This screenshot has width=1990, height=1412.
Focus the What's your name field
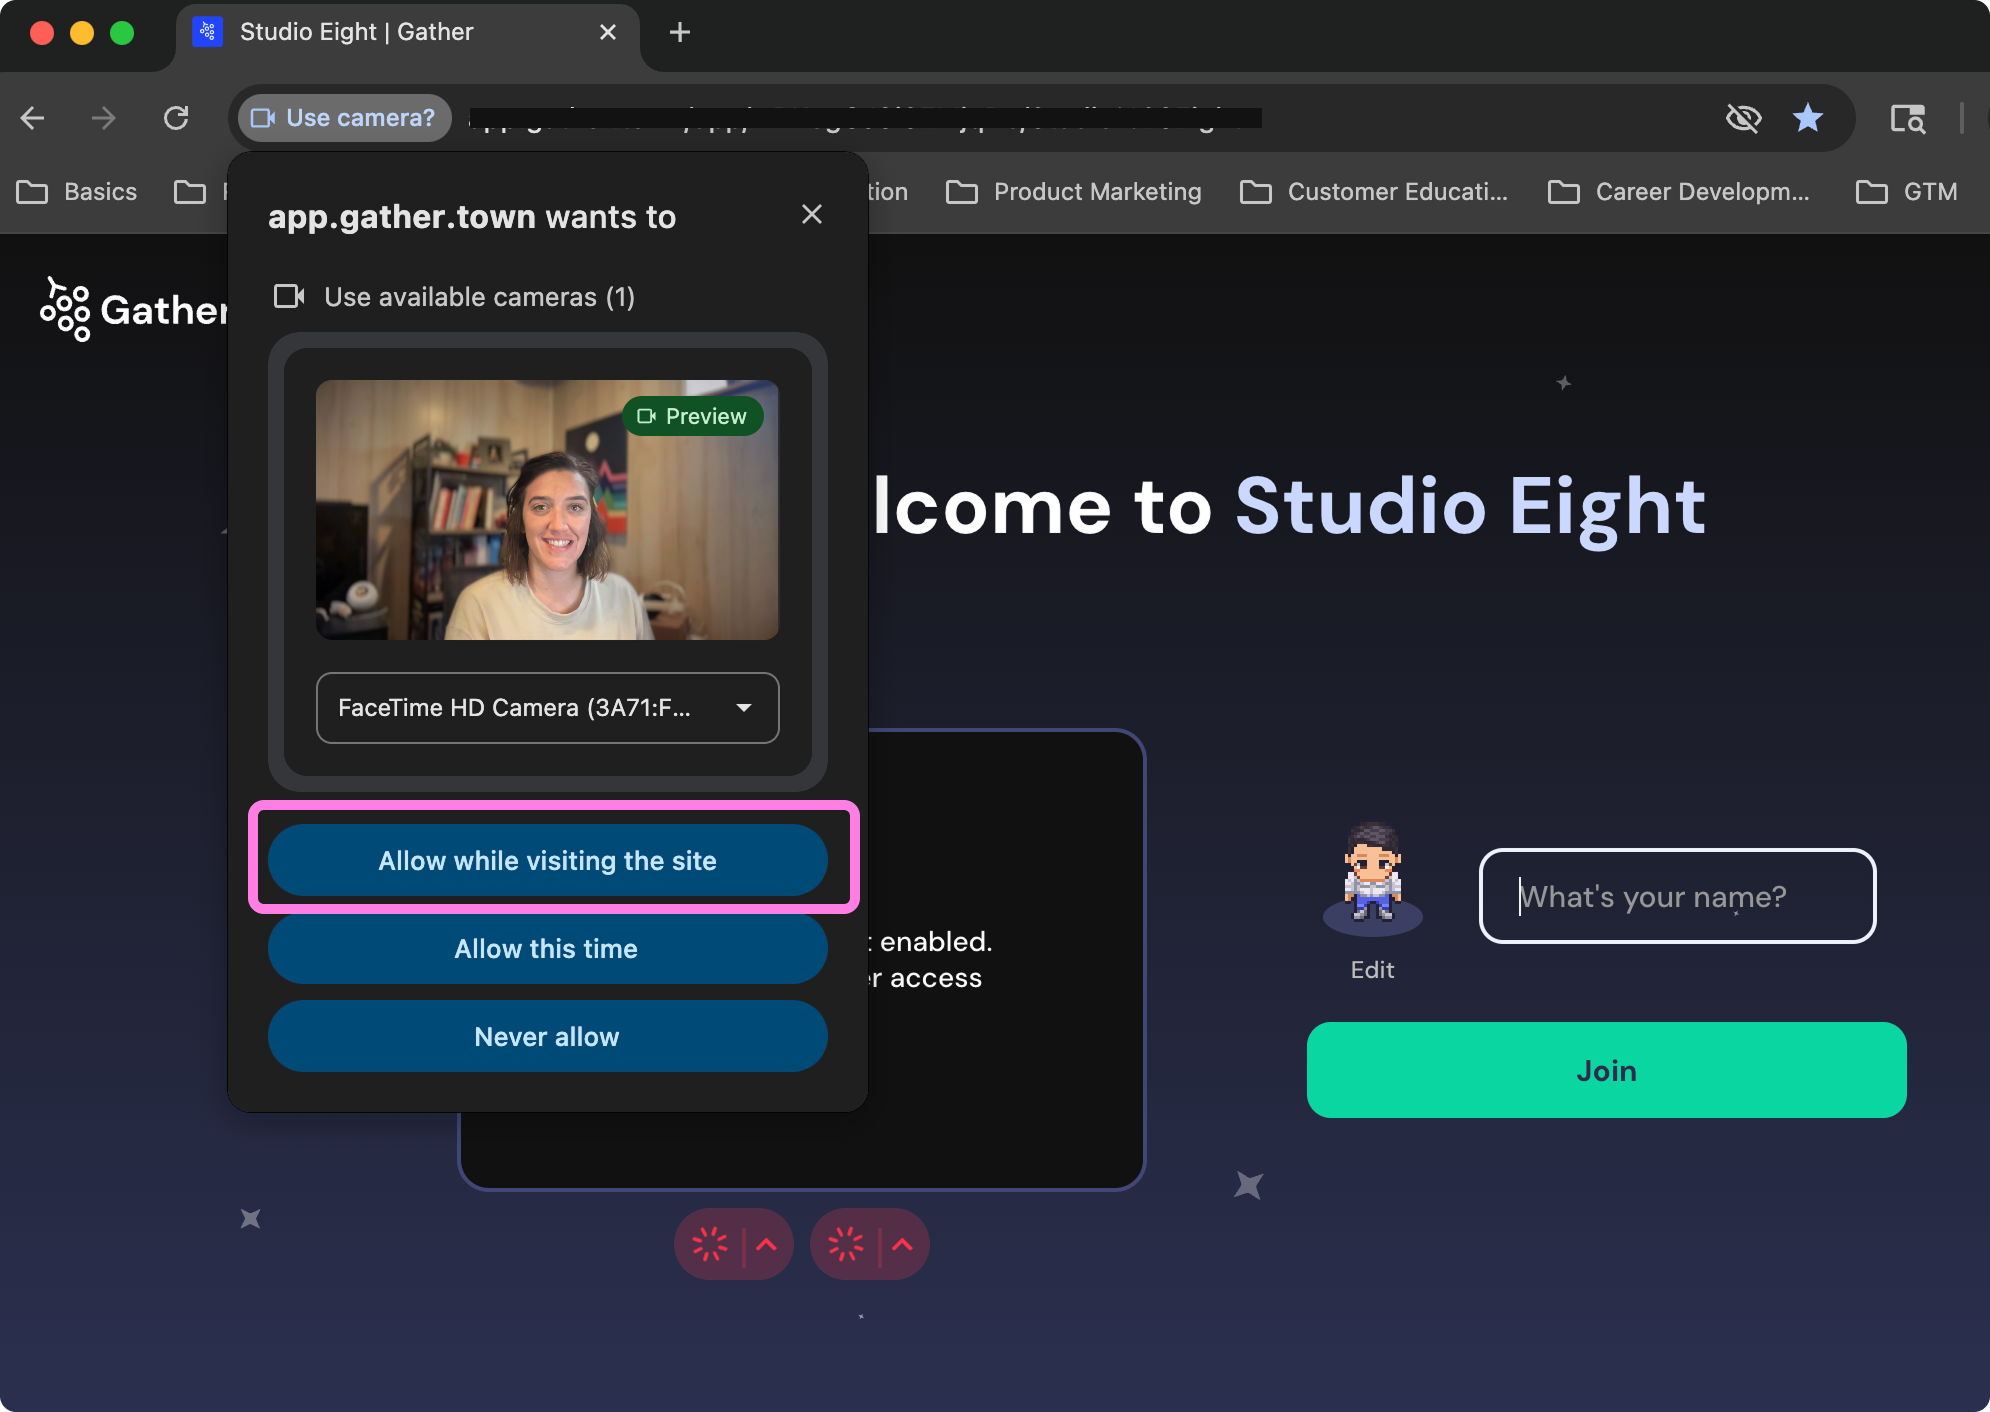pos(1677,896)
